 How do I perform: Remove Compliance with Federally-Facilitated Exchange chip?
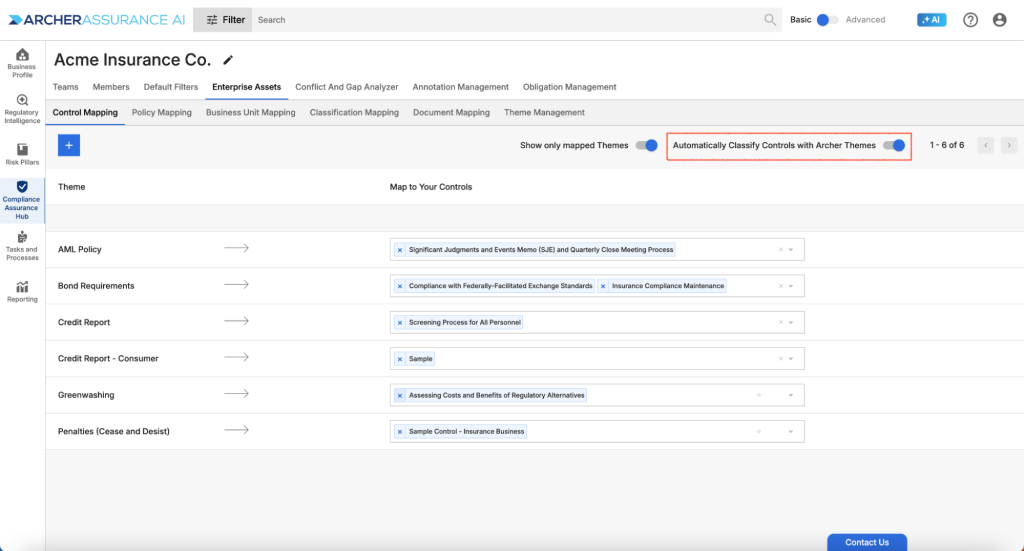(400, 286)
